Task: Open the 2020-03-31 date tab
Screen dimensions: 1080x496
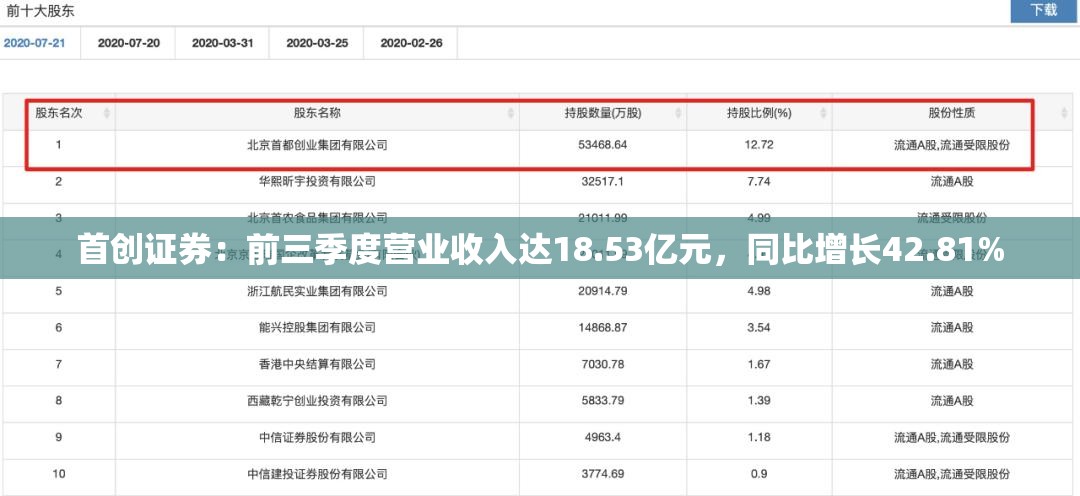Action: click(x=222, y=43)
